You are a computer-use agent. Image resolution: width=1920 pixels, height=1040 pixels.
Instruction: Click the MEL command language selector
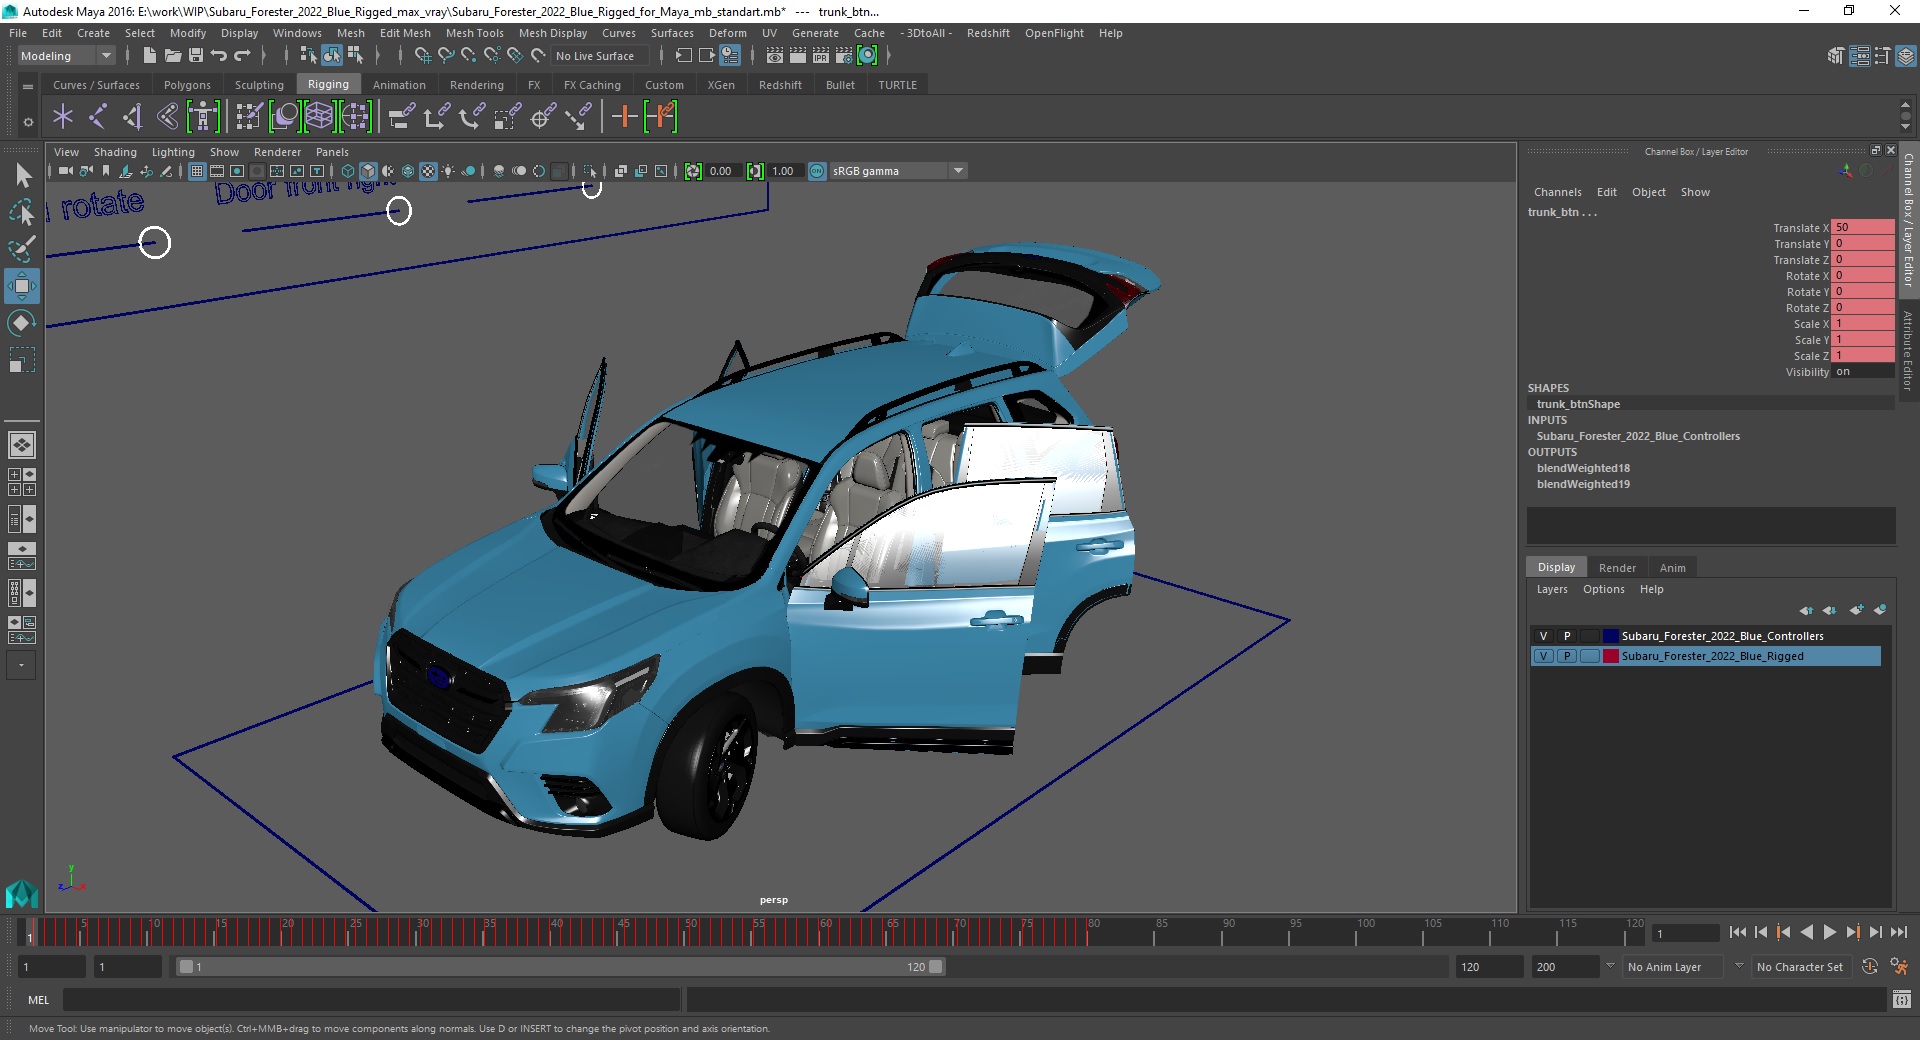click(38, 1000)
